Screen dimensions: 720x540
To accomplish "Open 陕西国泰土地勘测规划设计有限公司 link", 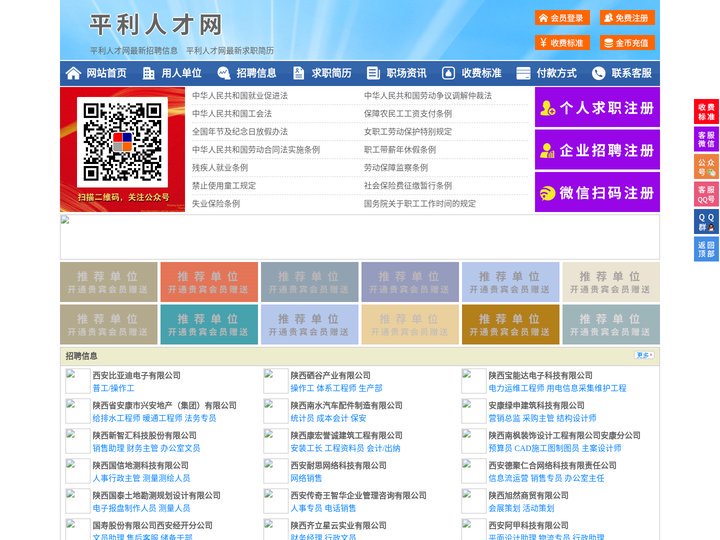I will pos(157,495).
